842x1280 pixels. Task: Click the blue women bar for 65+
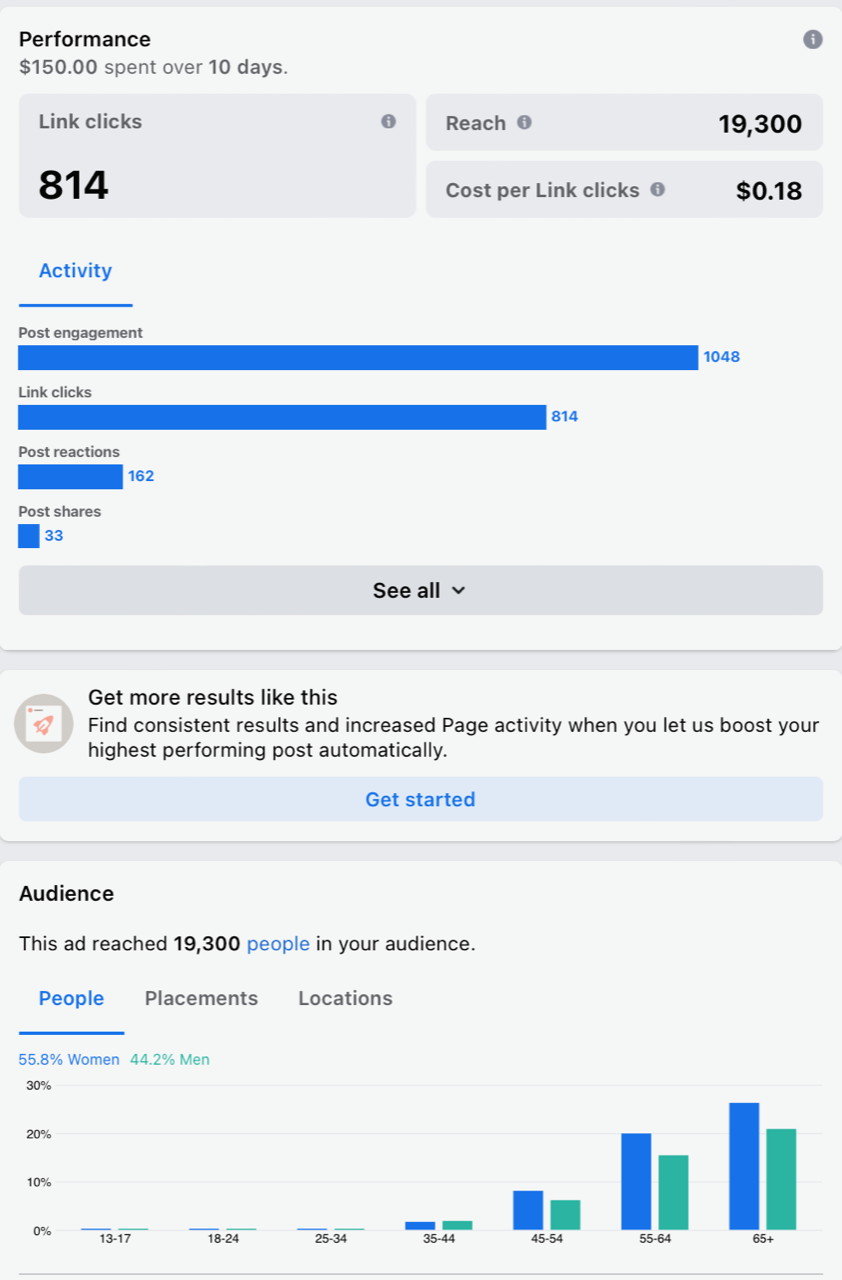pyautogui.click(x=744, y=1166)
